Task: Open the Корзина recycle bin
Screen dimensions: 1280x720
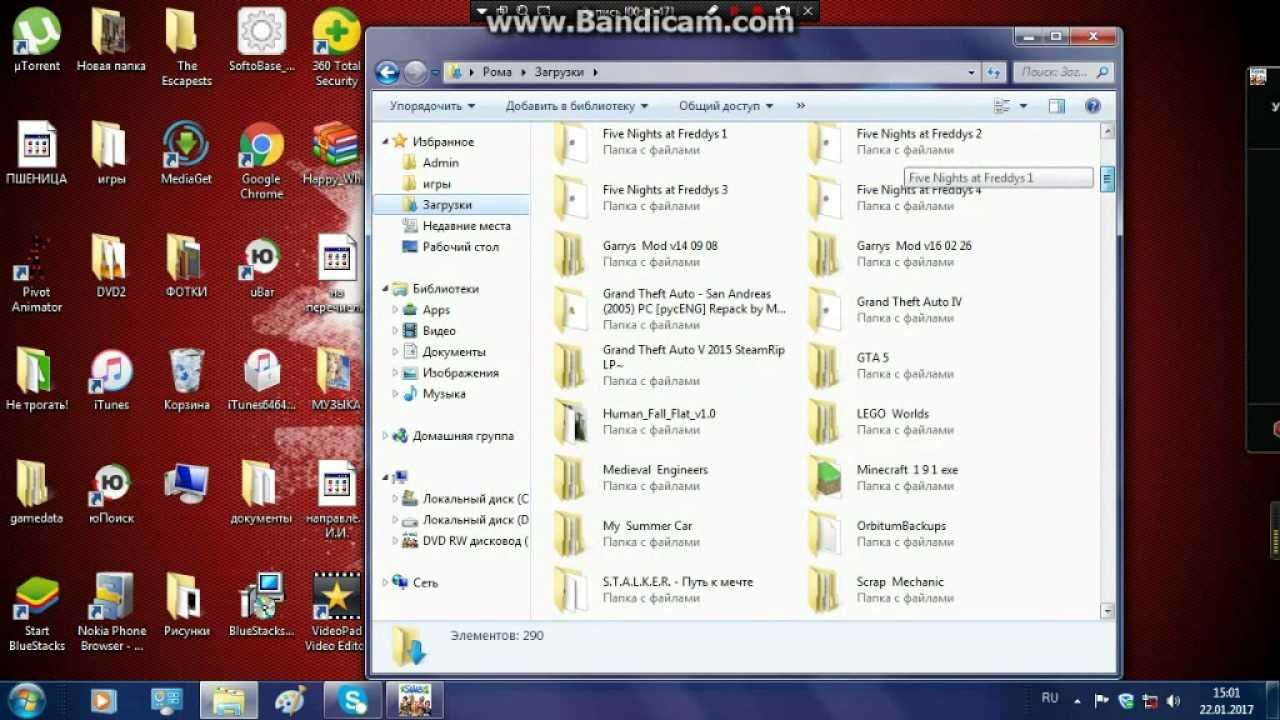Action: [x=187, y=379]
